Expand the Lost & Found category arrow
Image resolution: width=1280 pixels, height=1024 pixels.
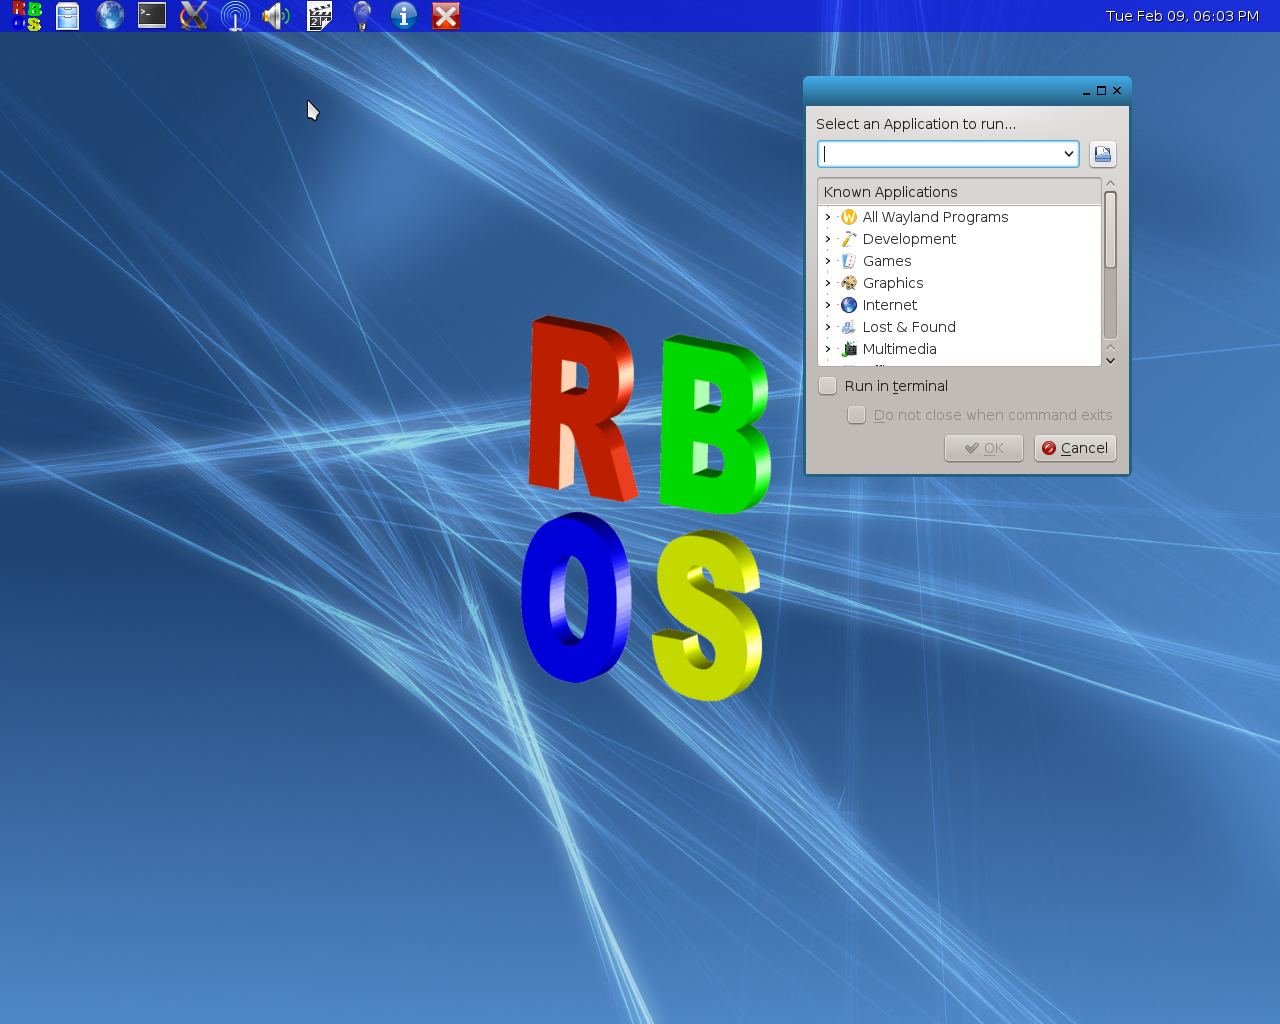pos(828,327)
